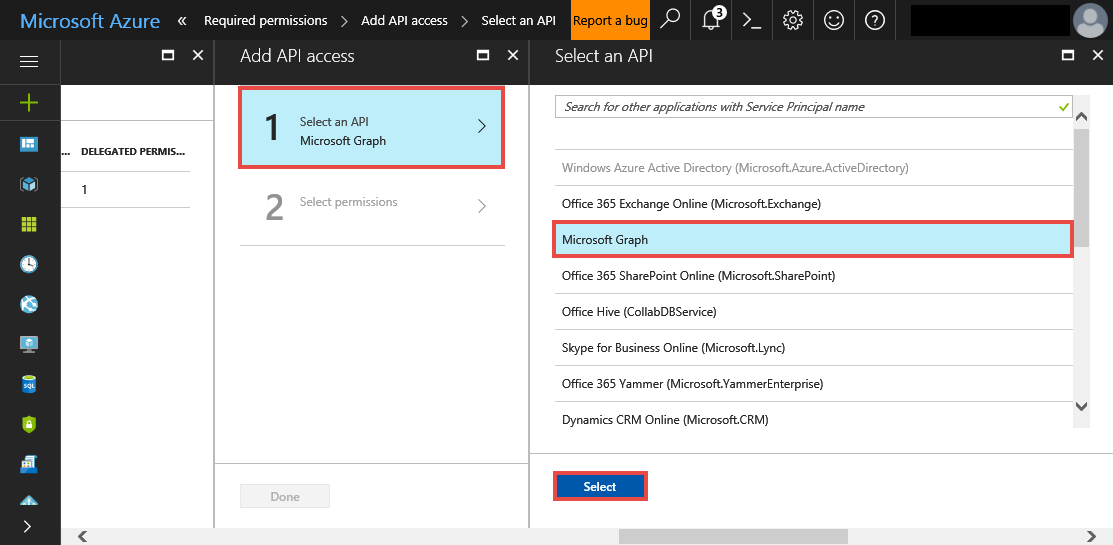The height and width of the screenshot is (545, 1113).
Task: Open the Cloud Shell console icon
Action: pos(752,20)
